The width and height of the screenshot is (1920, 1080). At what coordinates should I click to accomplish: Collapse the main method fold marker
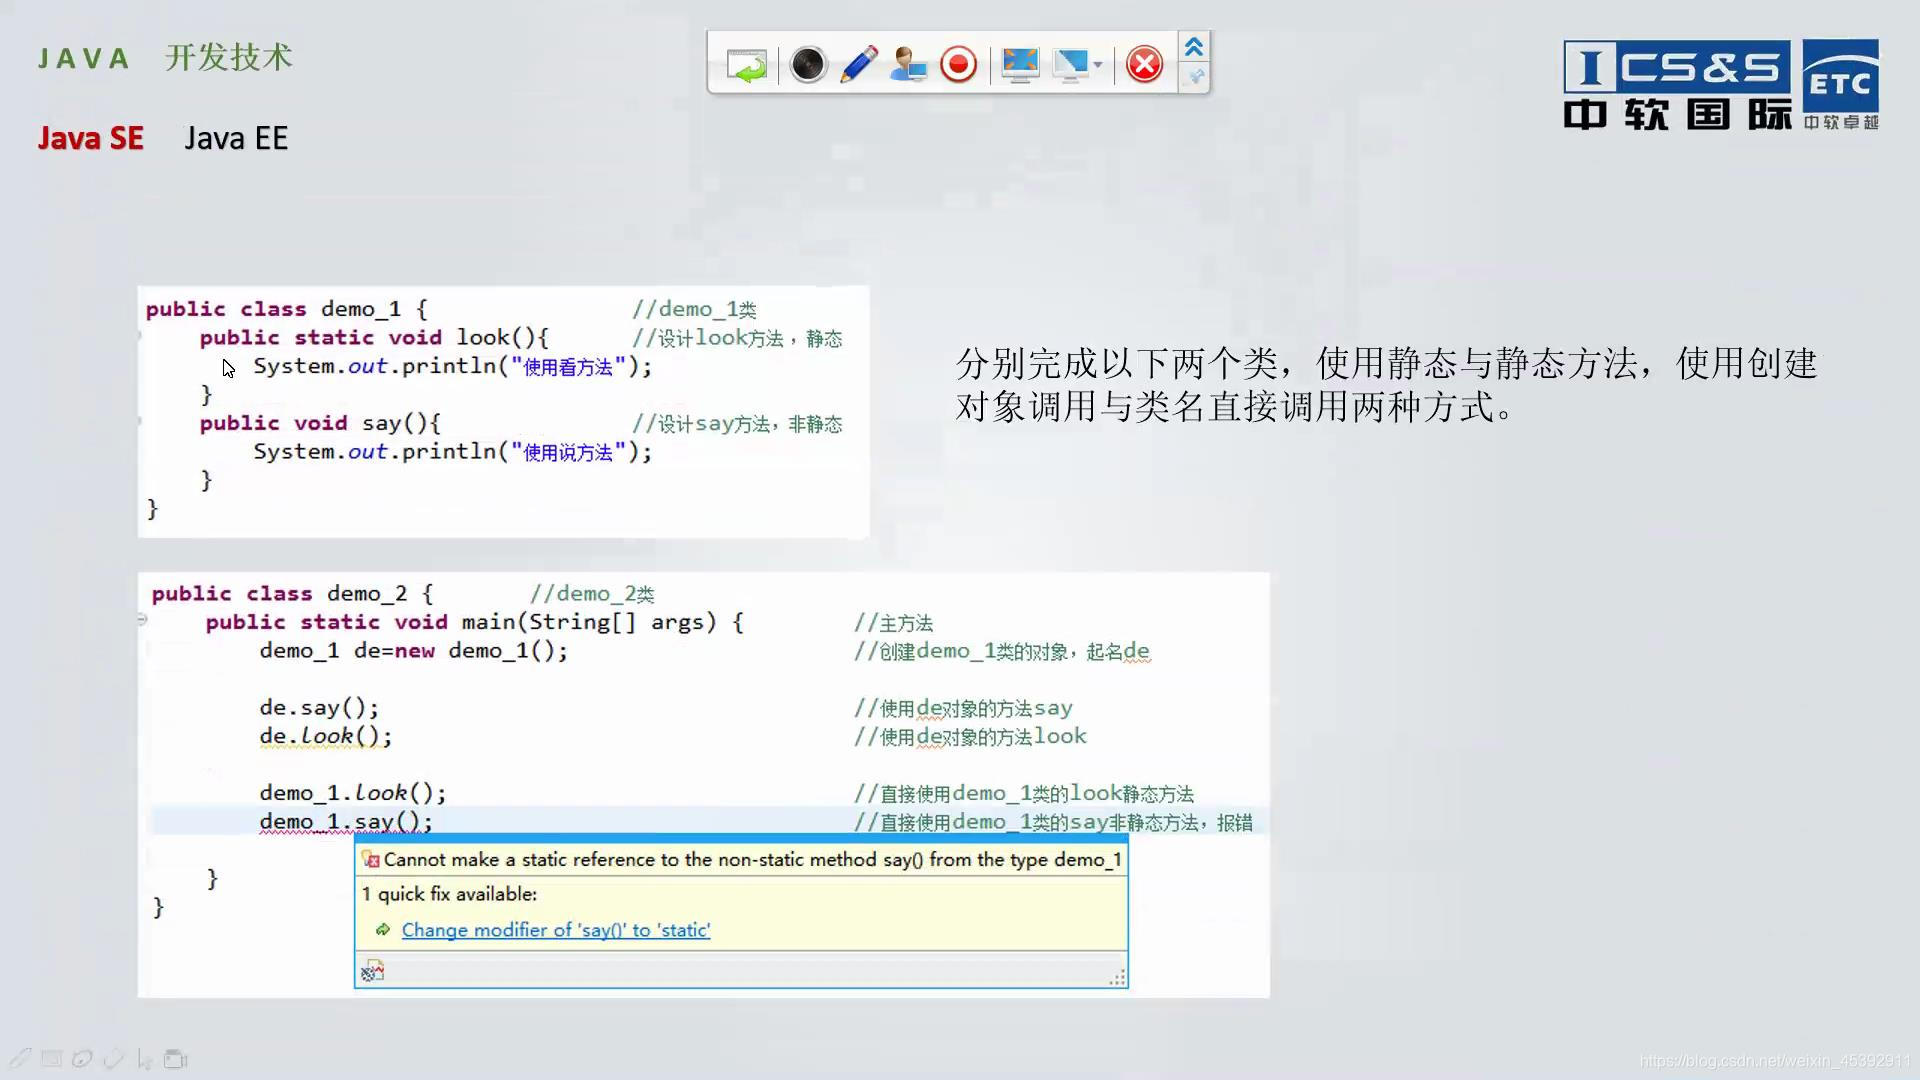(x=142, y=620)
